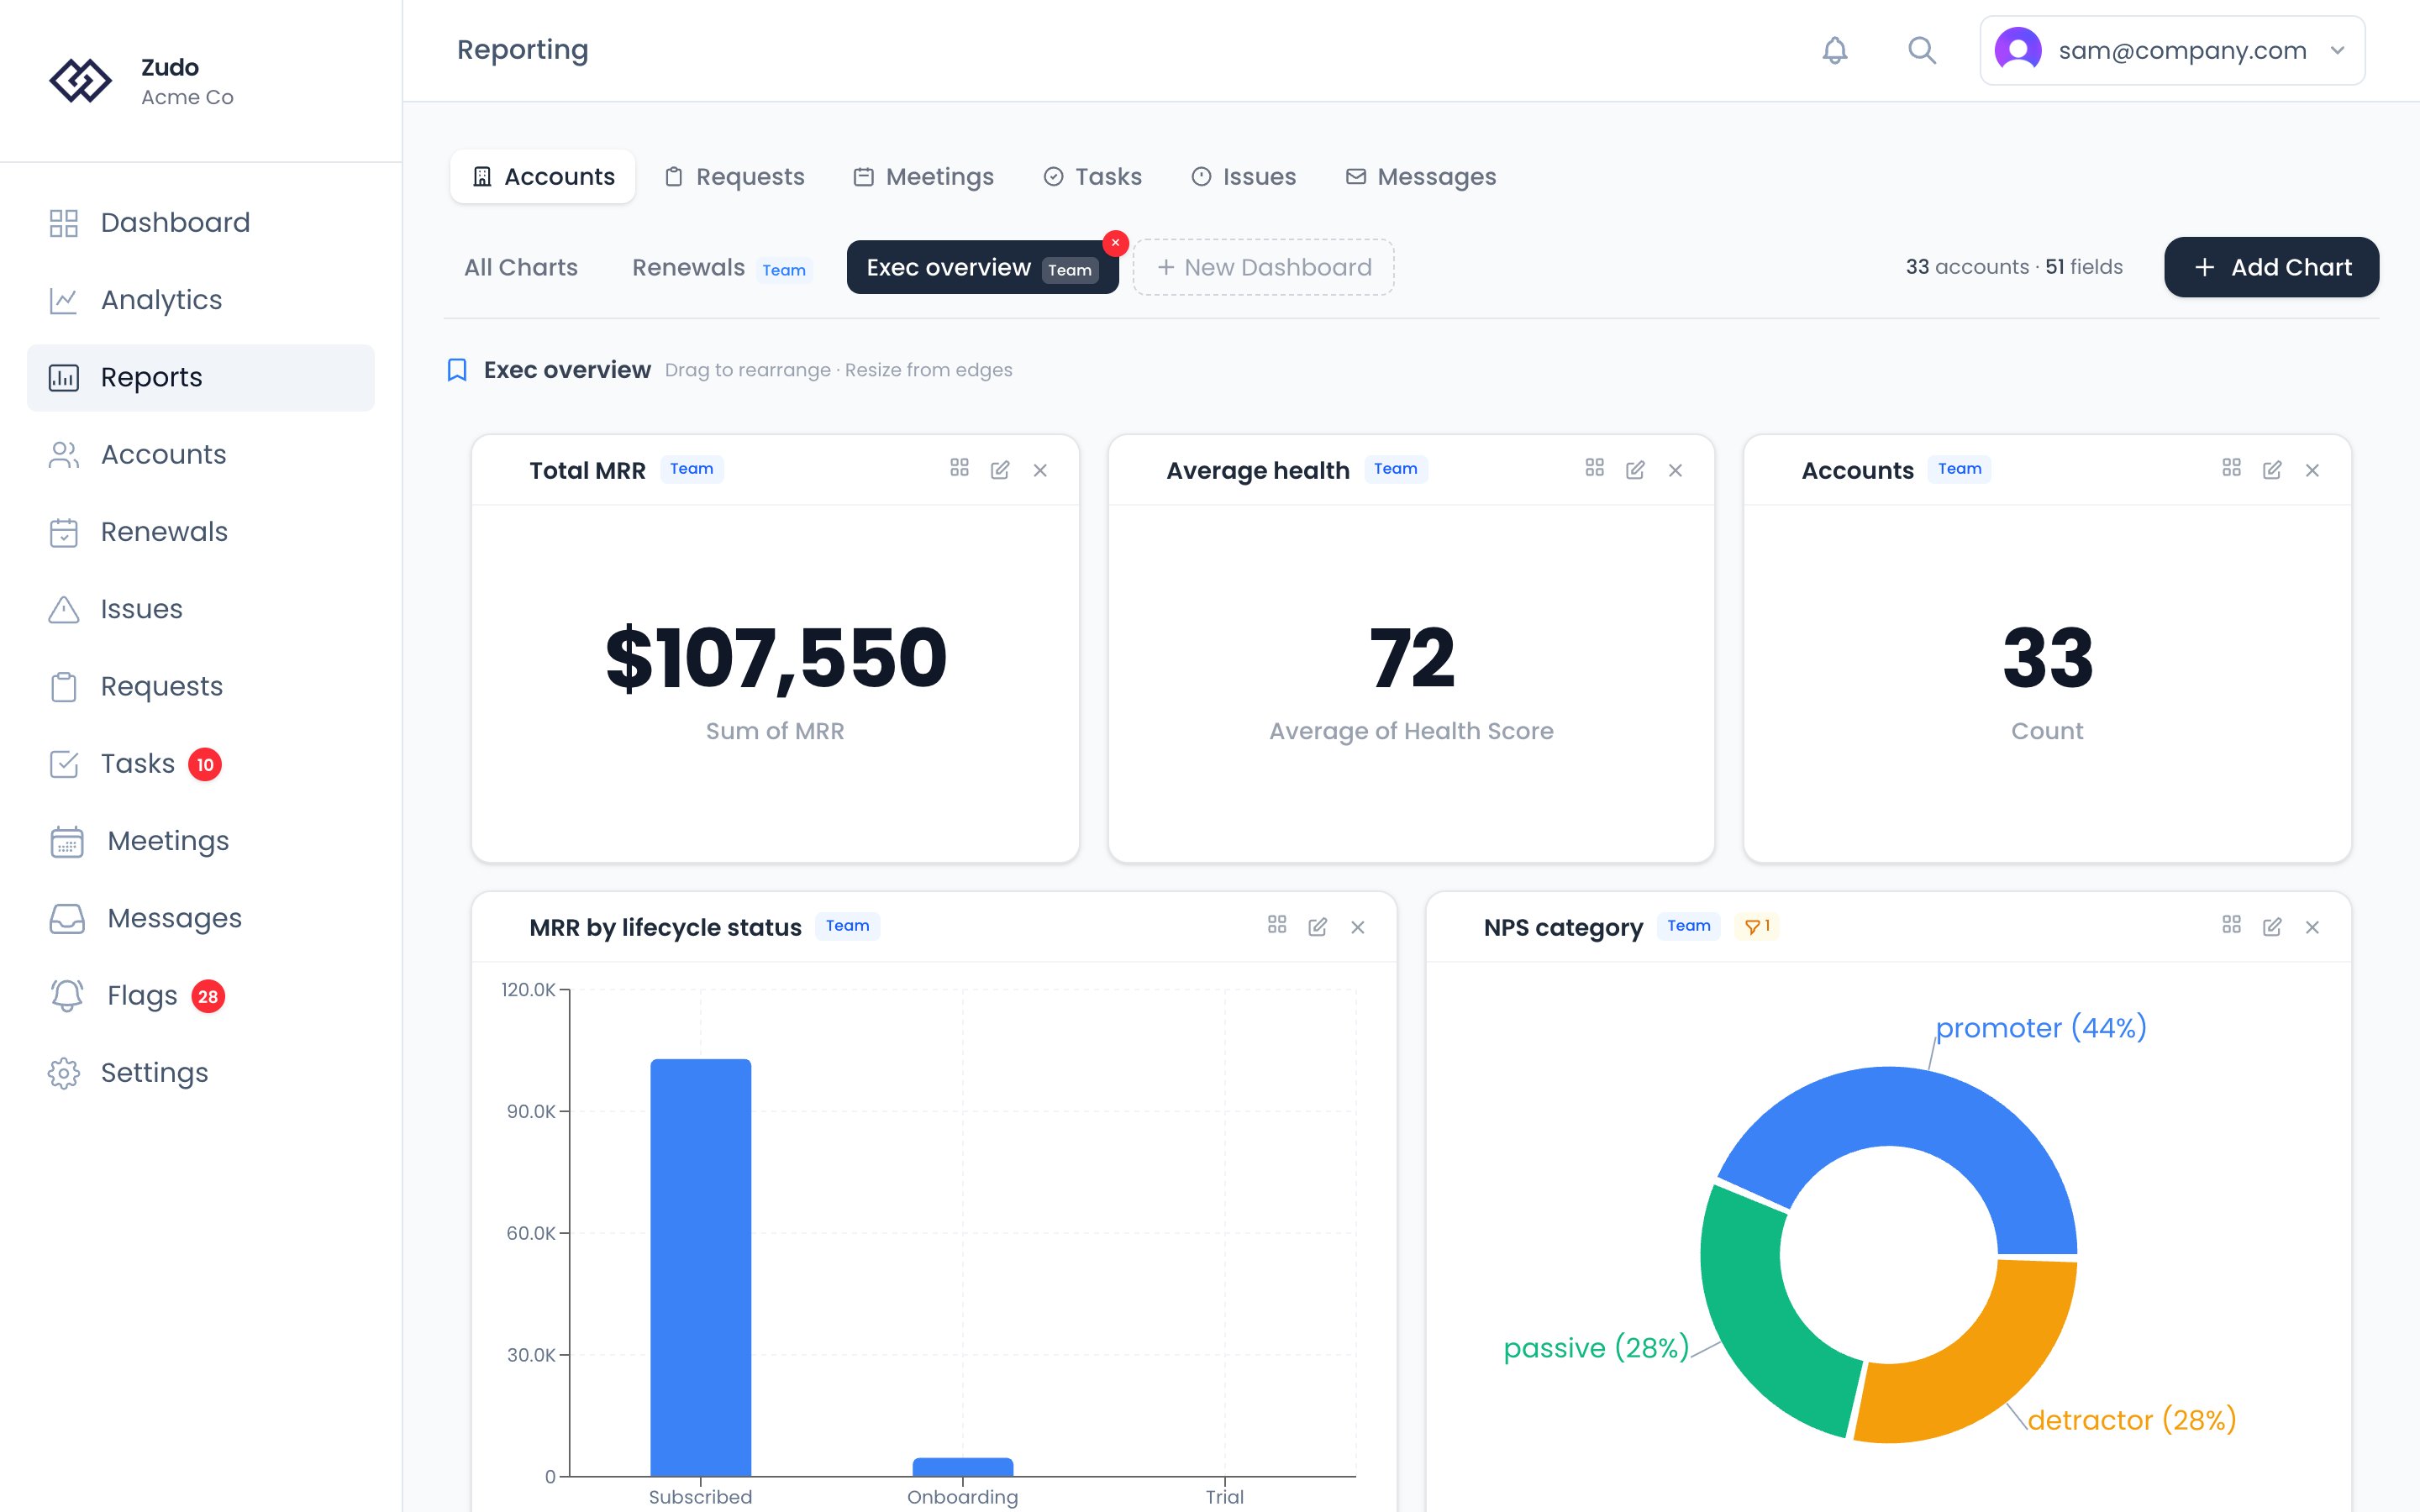Switch to the Messages tab
Image resolution: width=2420 pixels, height=1512 pixels.
(x=1421, y=177)
